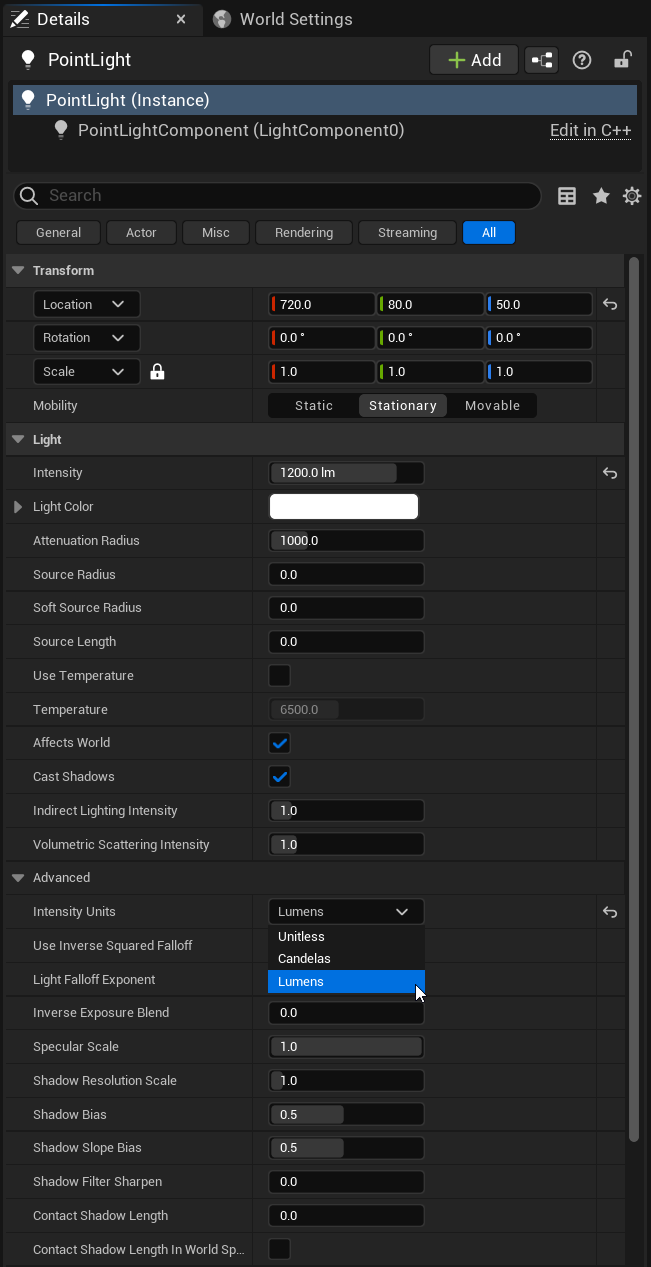Collapse the Light section
Screen dimensions: 651x1267
coord(19,439)
